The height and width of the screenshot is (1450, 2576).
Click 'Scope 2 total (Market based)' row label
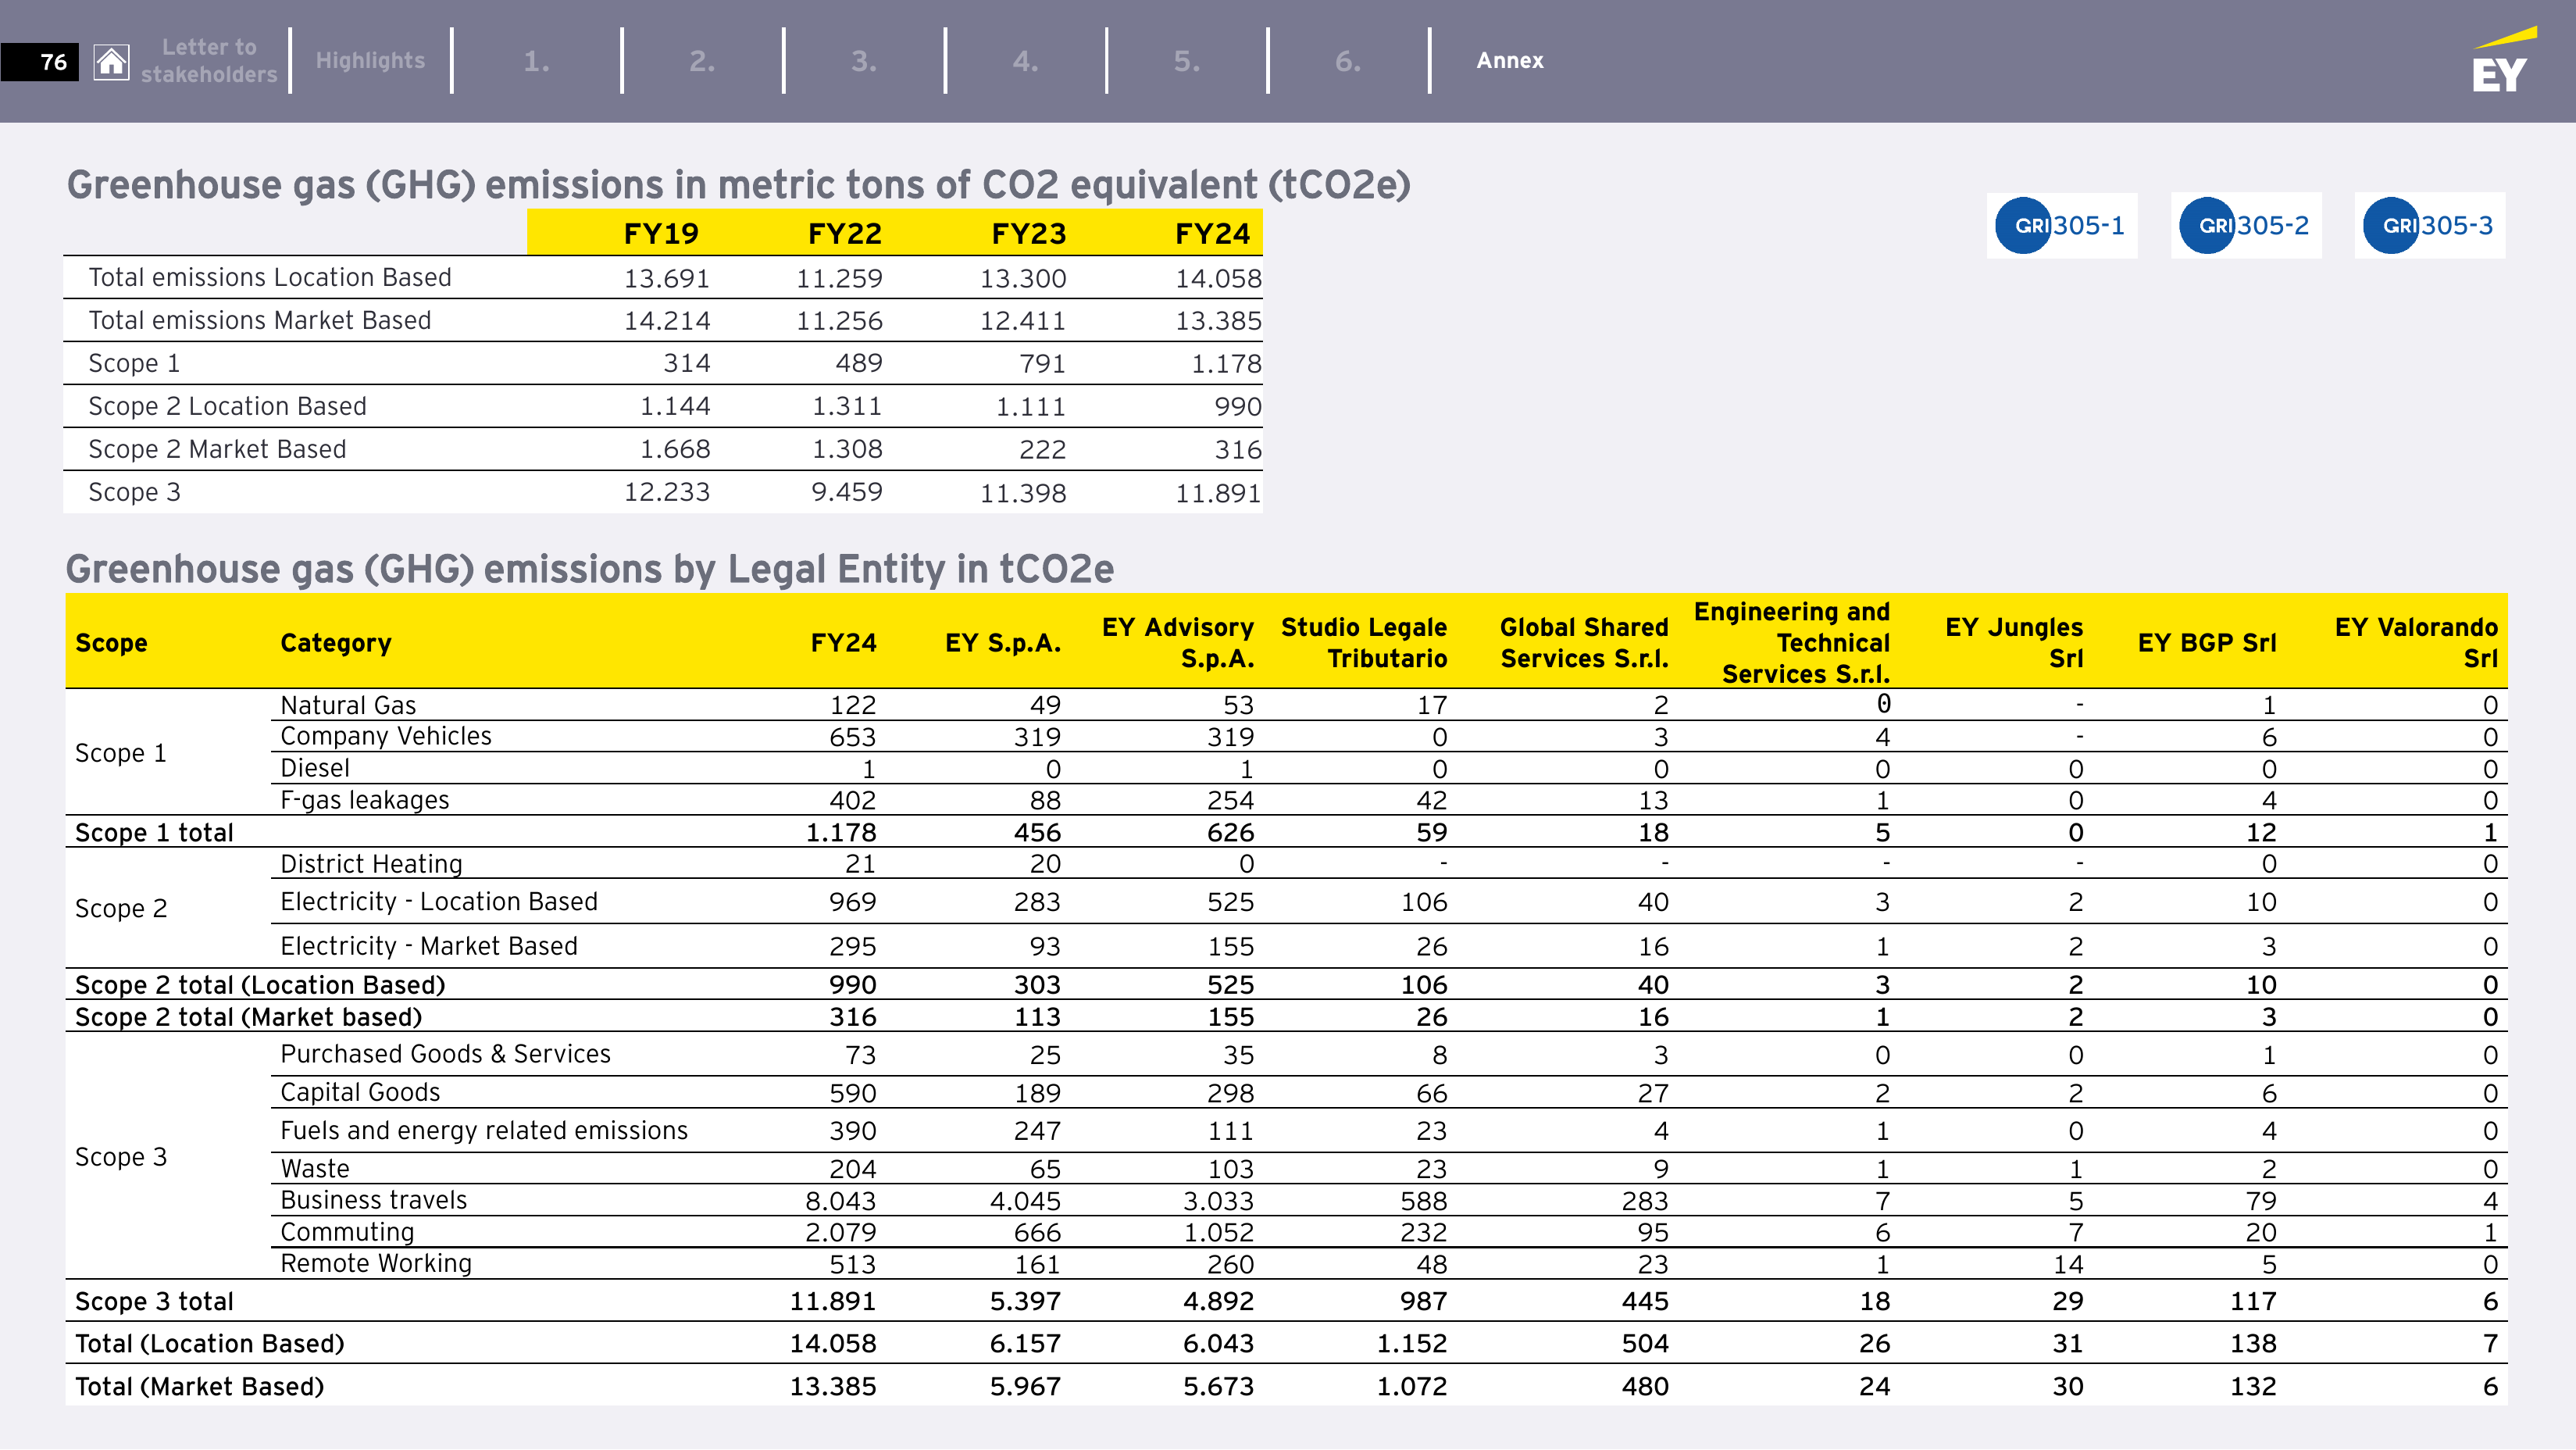249,1018
